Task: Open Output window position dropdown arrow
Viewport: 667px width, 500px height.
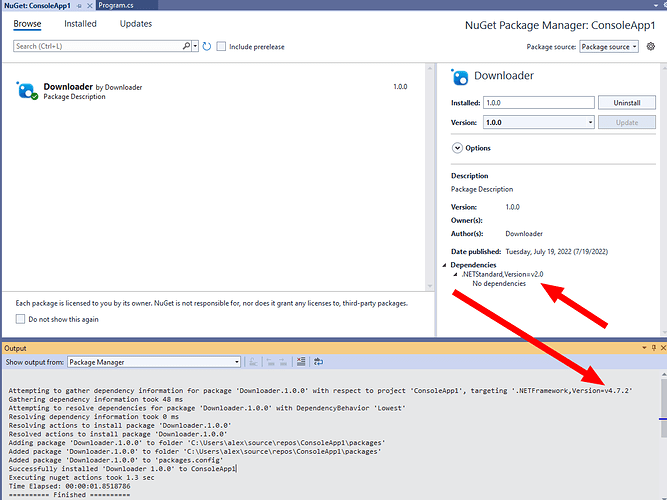Action: [644, 348]
